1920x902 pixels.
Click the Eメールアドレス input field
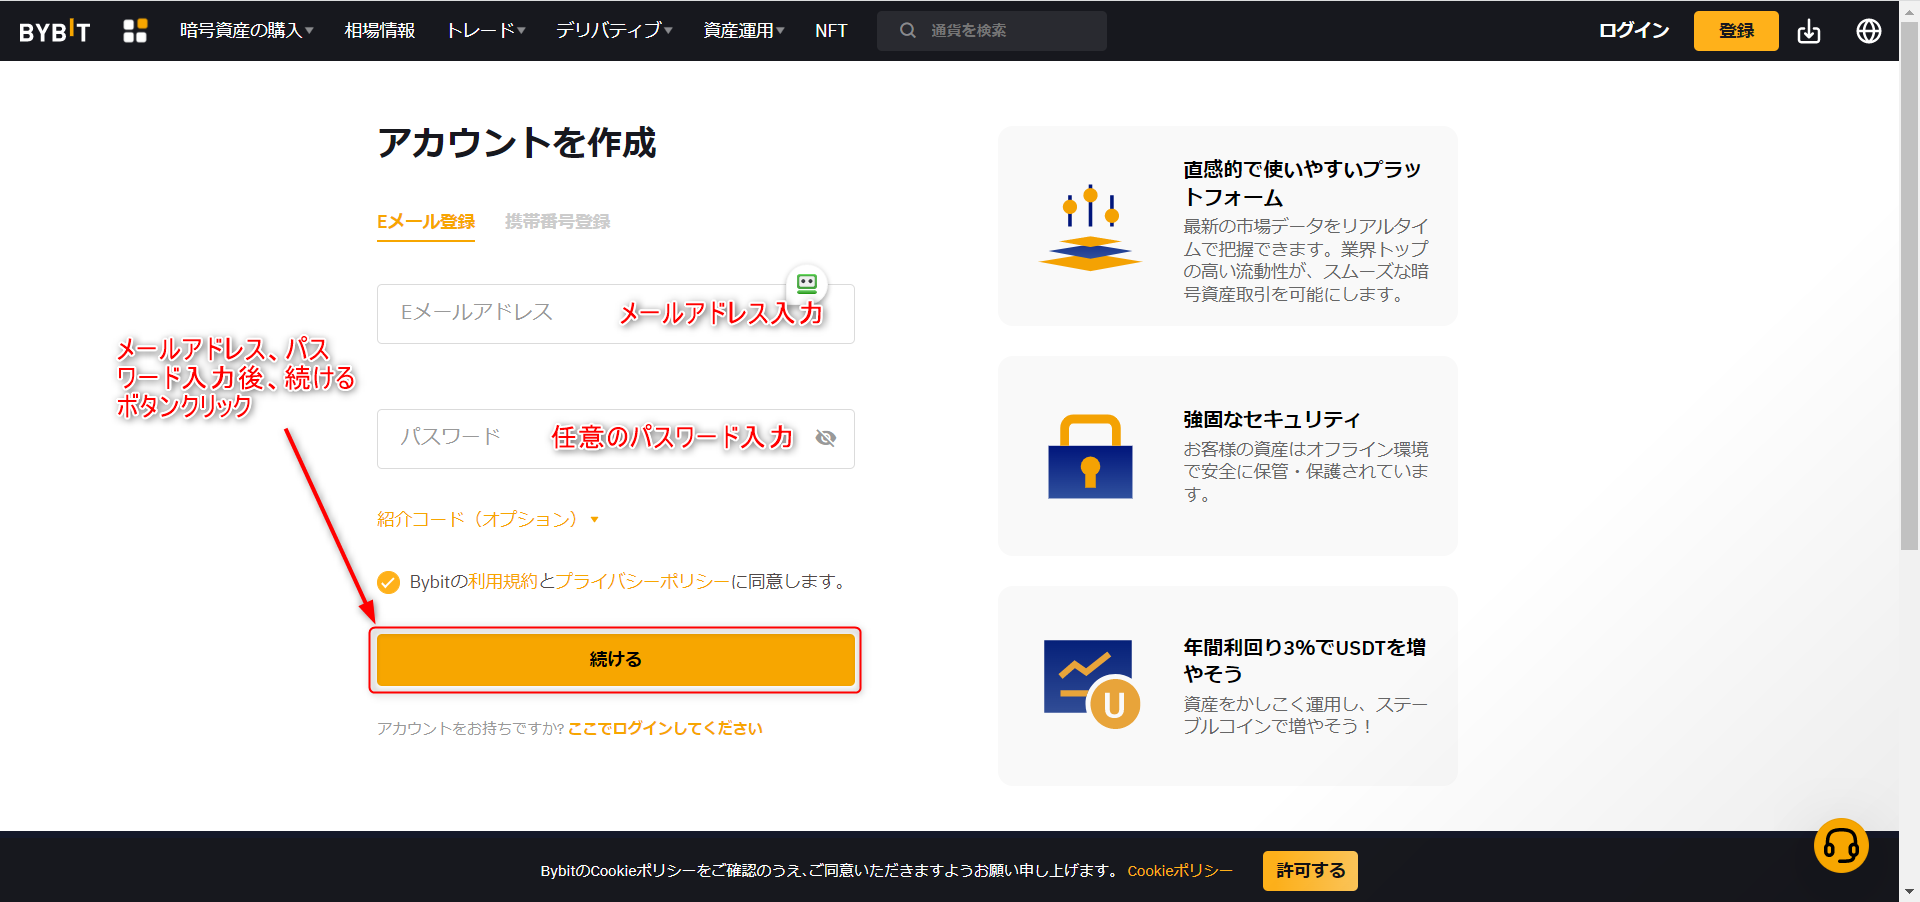click(500, 314)
